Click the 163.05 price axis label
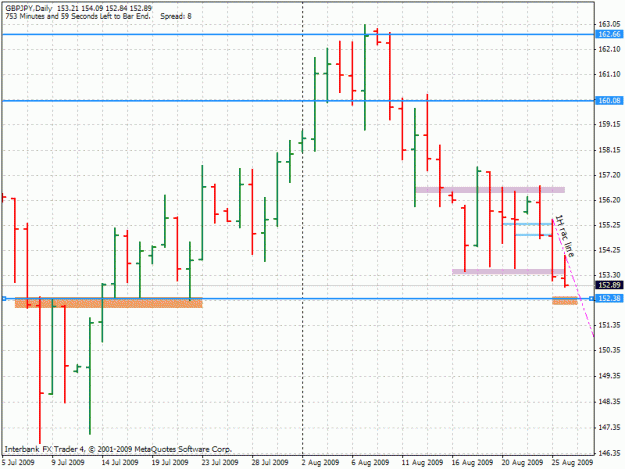625x469 pixels. tap(609, 24)
